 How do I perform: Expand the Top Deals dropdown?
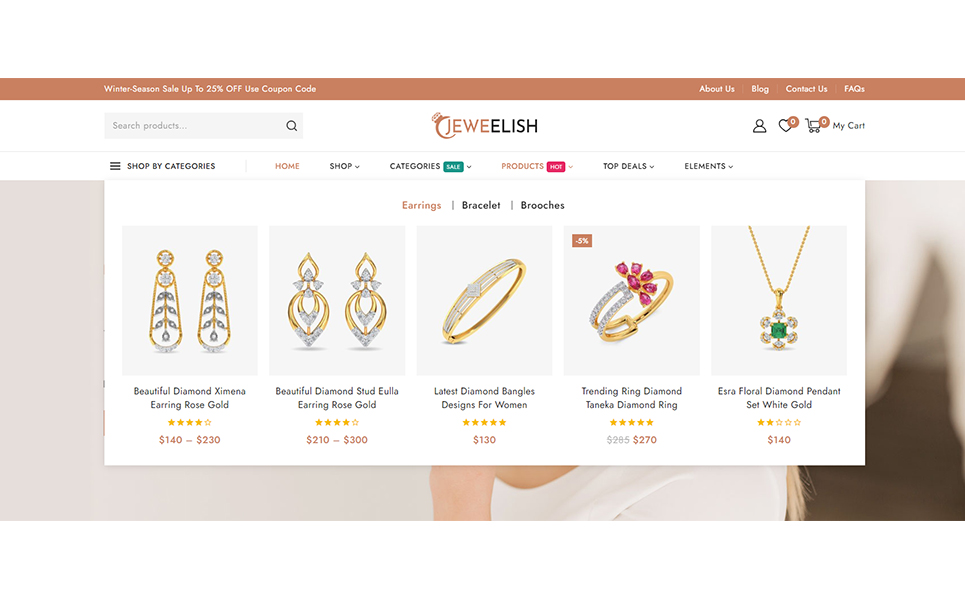point(628,166)
